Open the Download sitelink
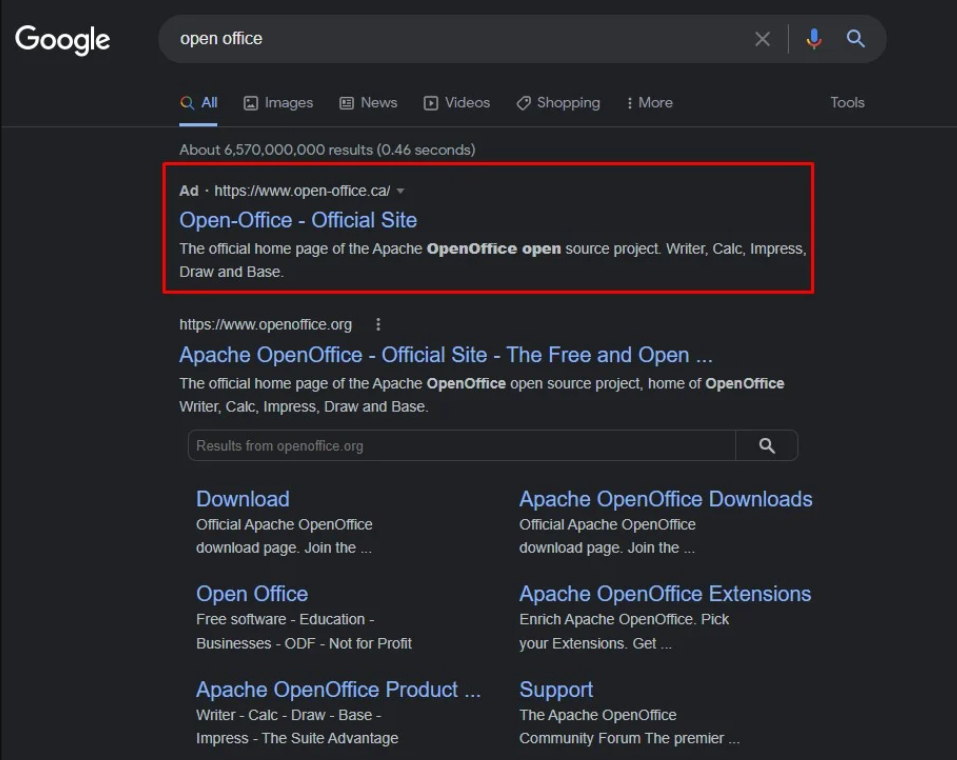Viewport: 957px width, 760px height. [x=242, y=499]
